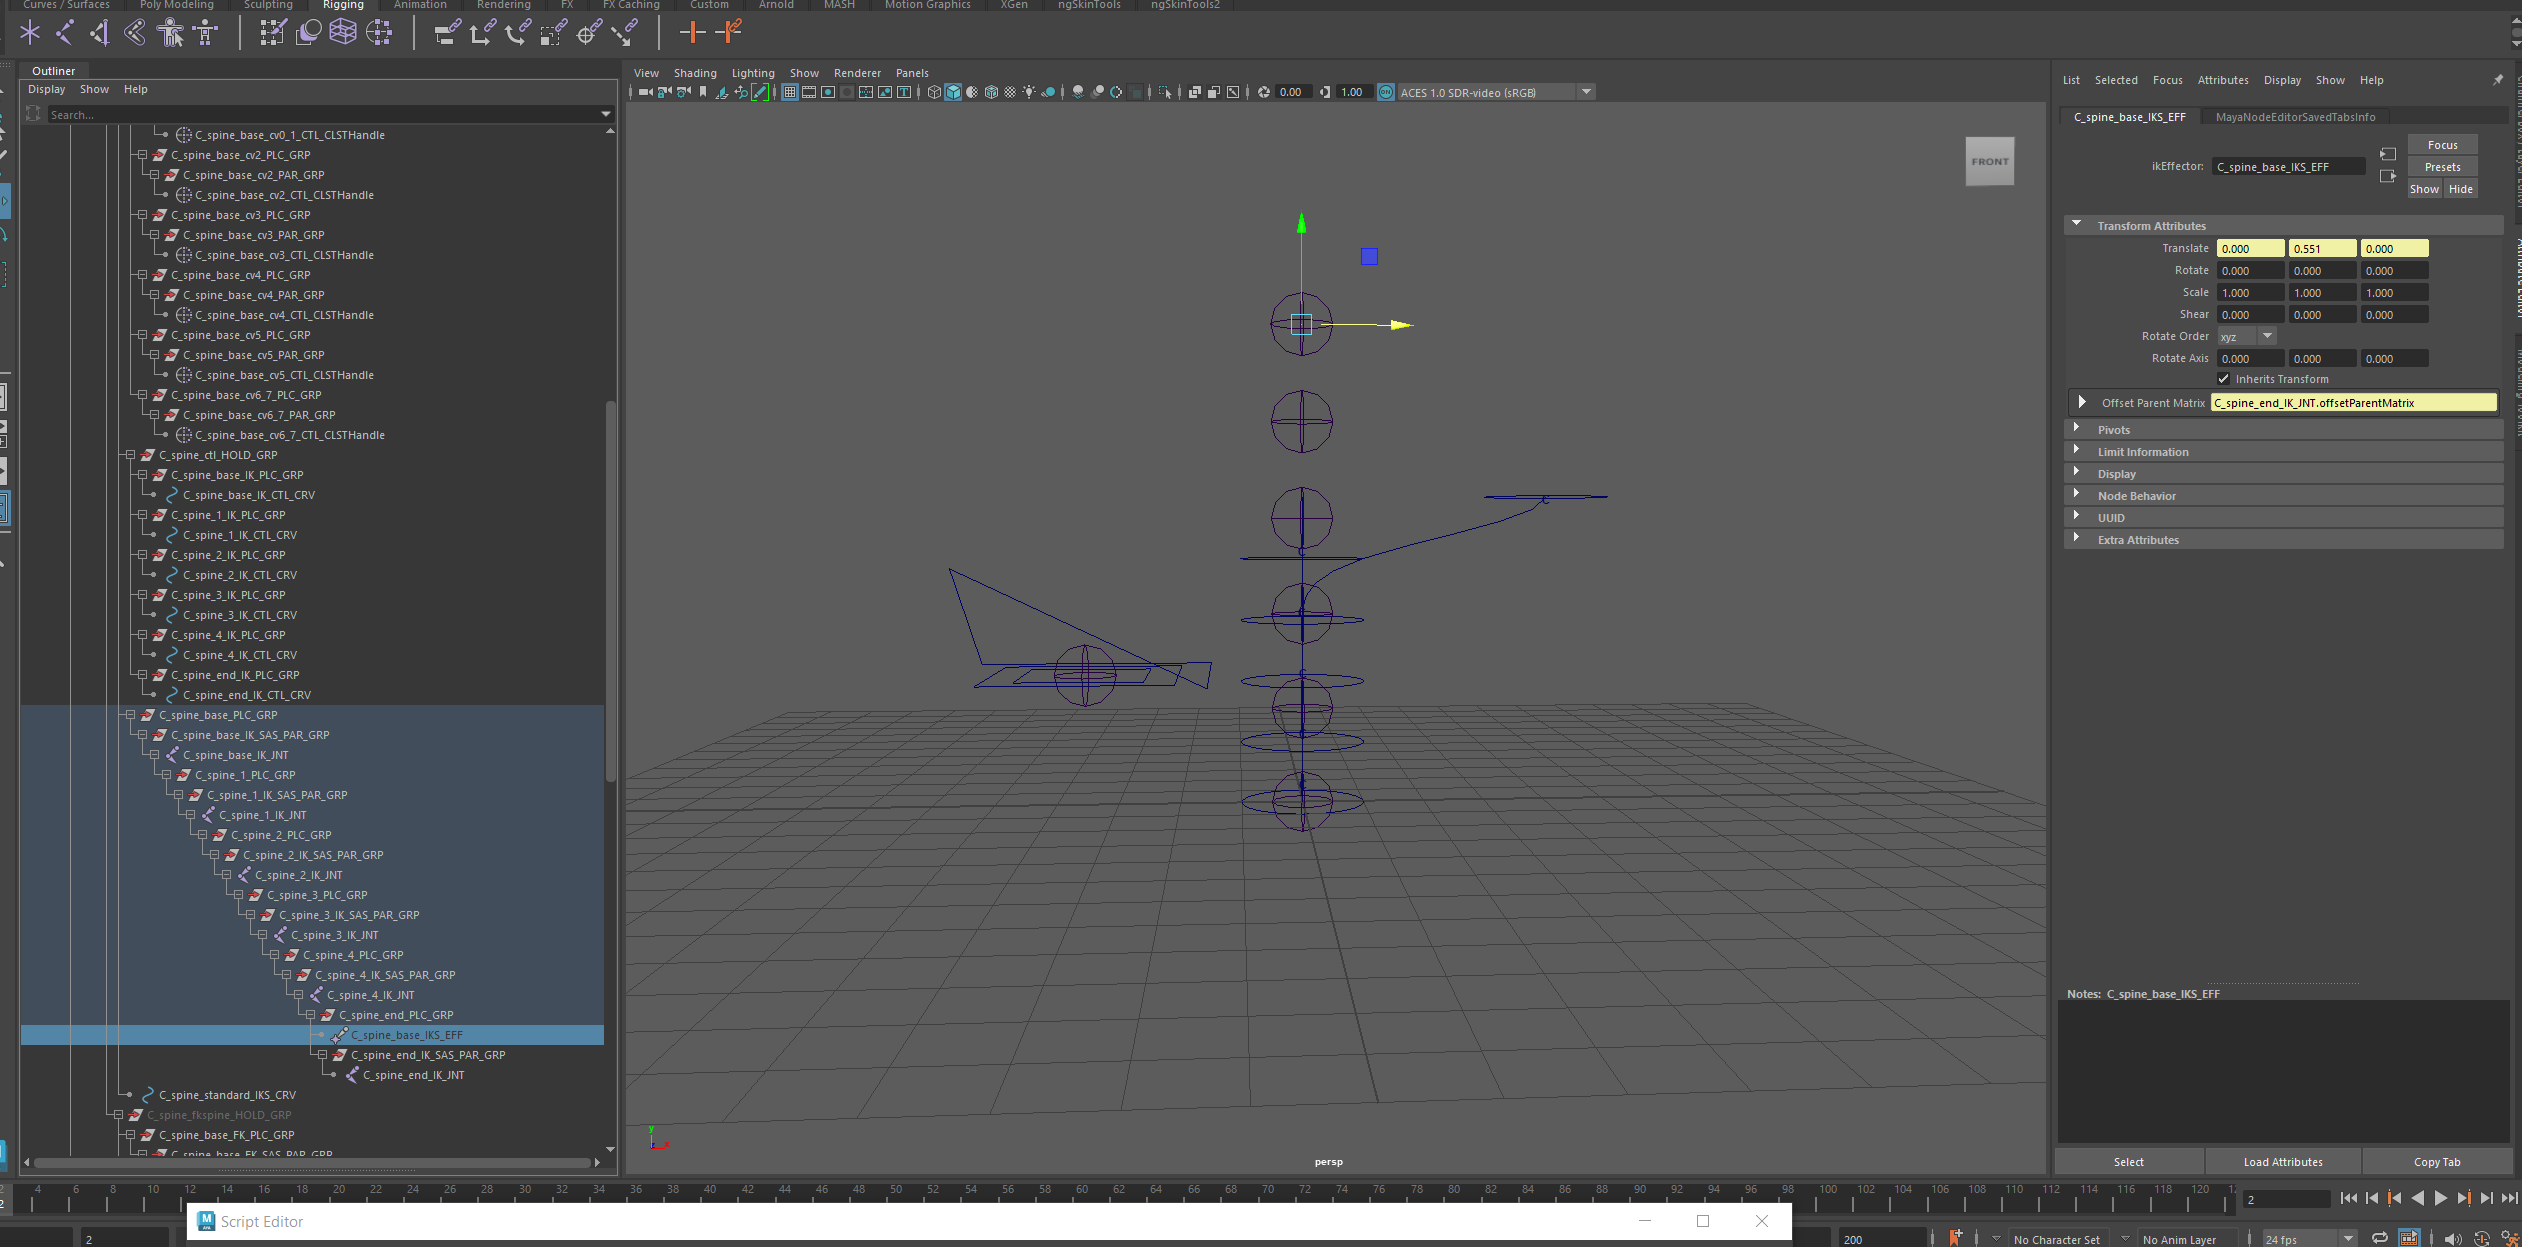
Task: Click the Presets button for the ikEffector
Action: tap(2442, 166)
